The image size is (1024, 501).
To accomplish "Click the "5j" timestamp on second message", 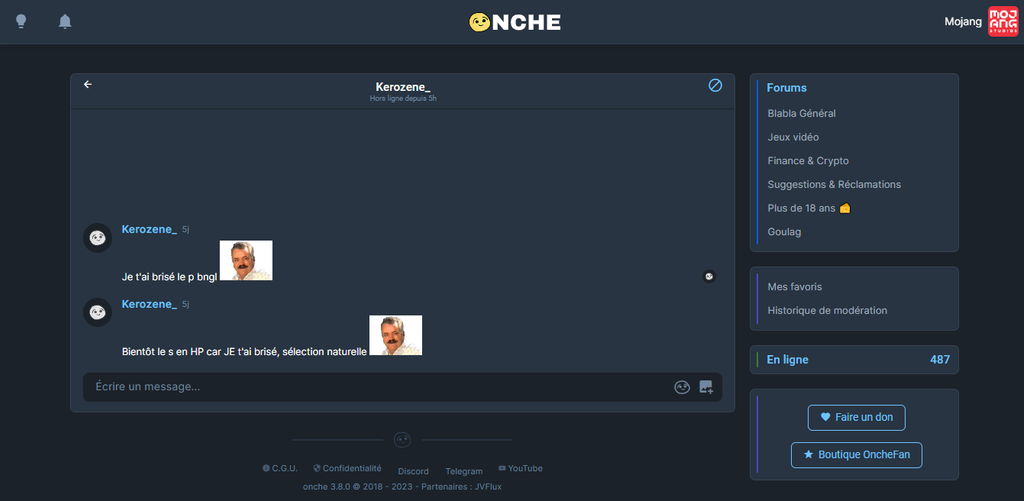I will [x=185, y=304].
